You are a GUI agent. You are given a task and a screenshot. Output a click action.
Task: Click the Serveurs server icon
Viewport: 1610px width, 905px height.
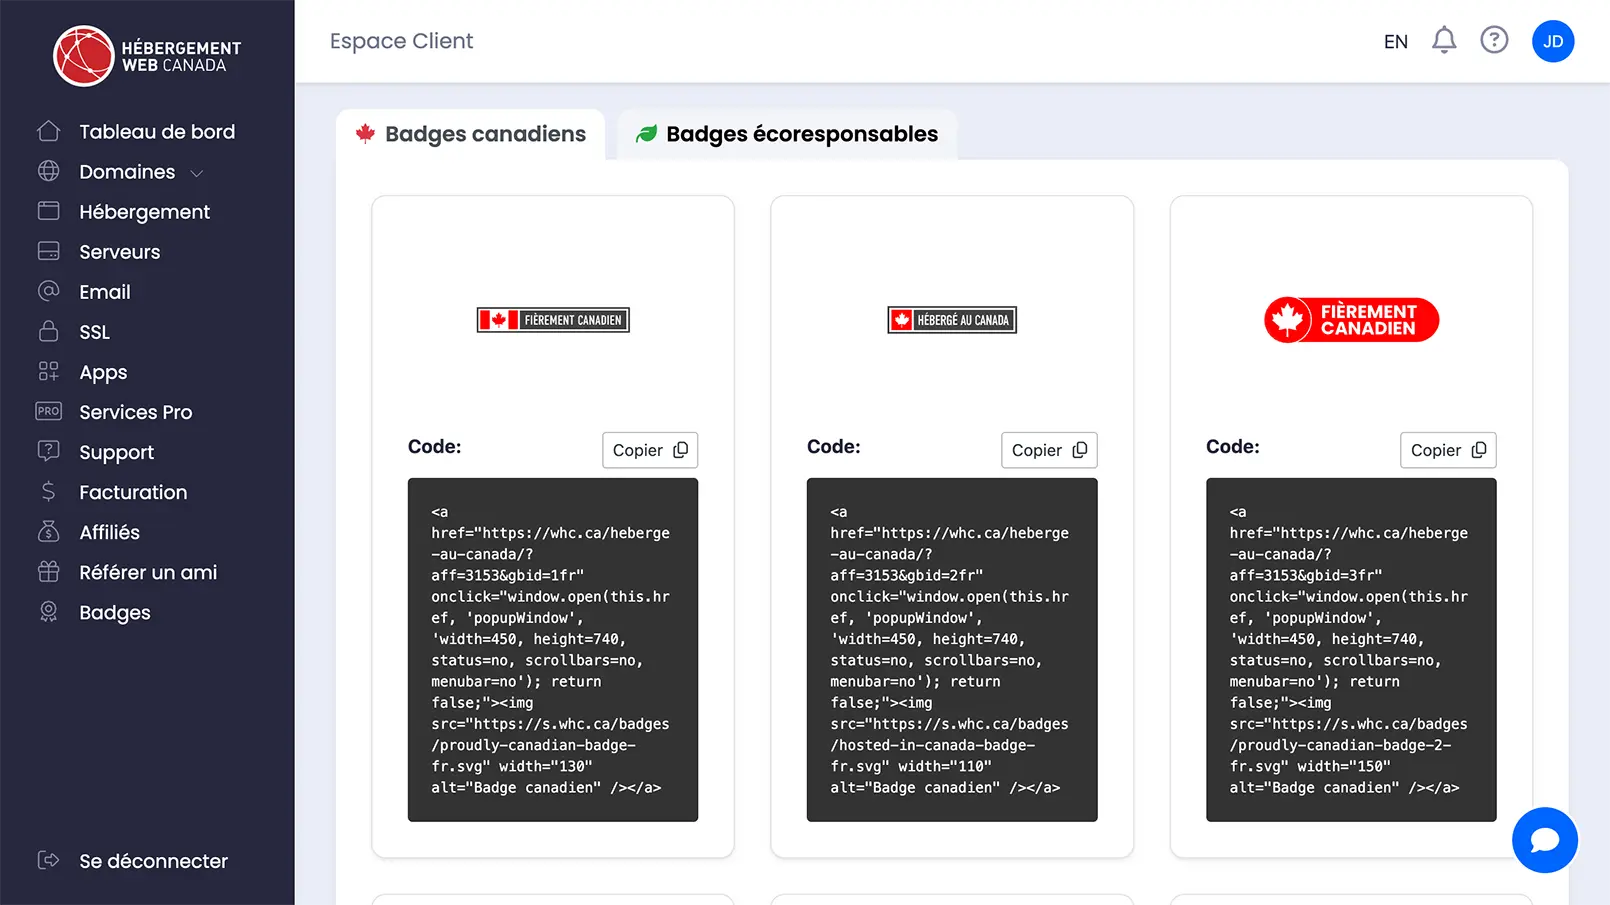point(48,251)
